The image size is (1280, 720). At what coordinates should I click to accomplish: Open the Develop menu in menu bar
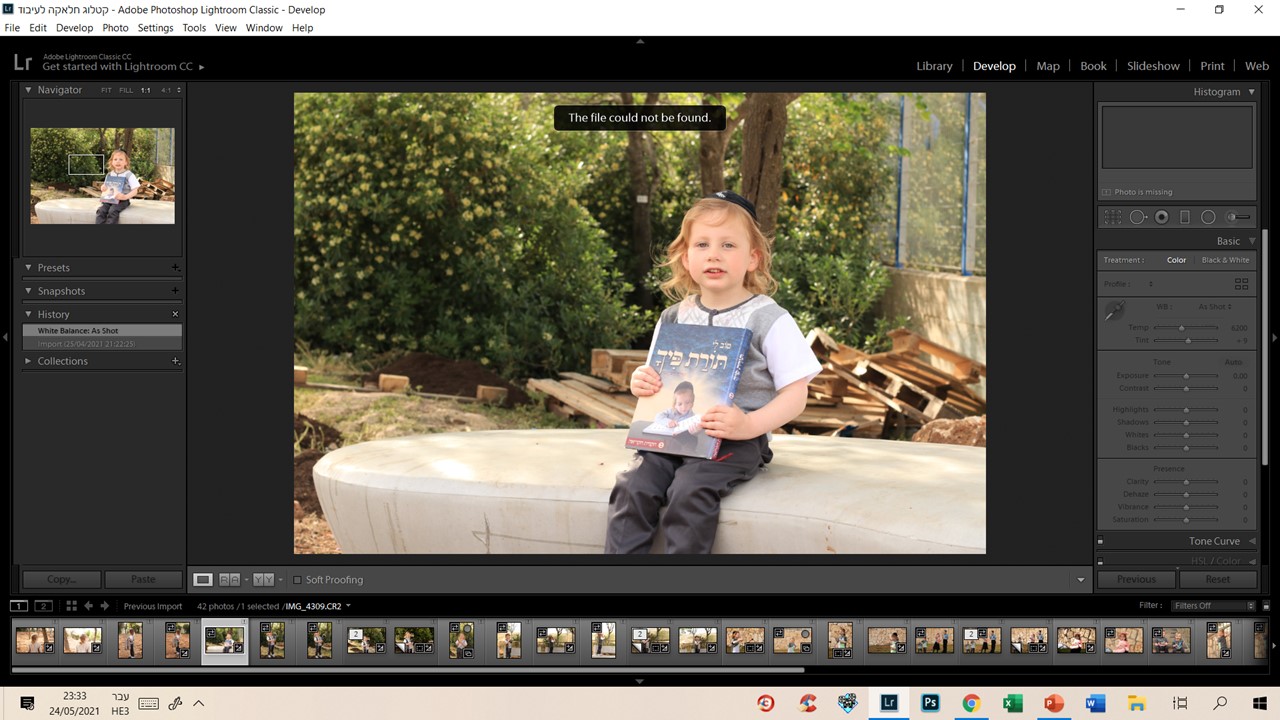74,28
